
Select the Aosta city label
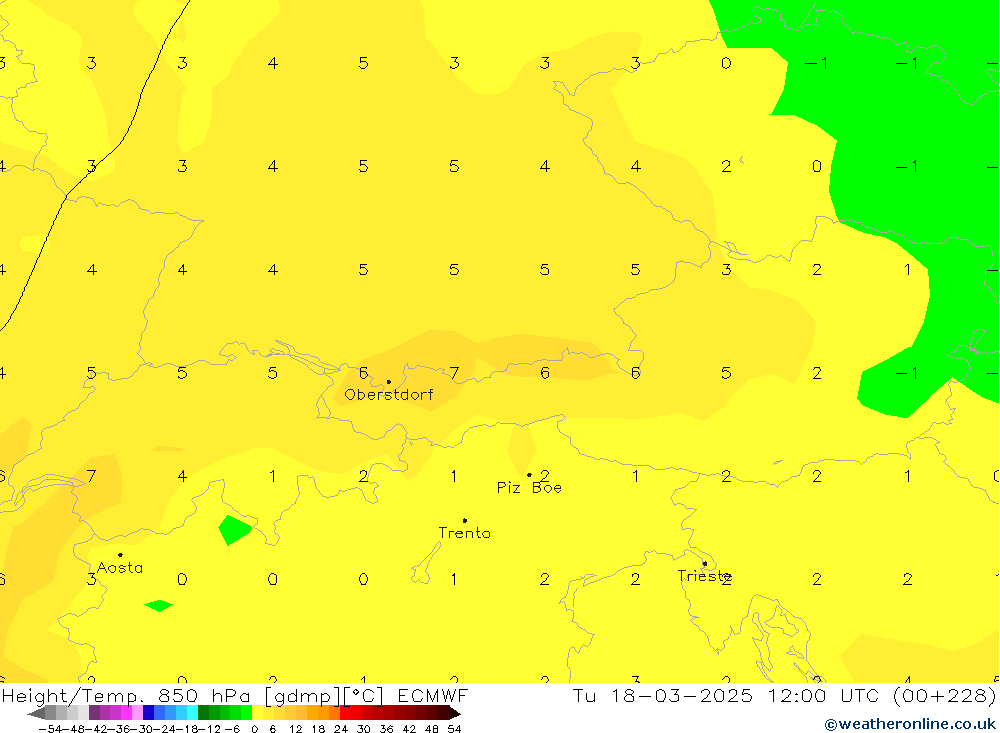pyautogui.click(x=120, y=567)
